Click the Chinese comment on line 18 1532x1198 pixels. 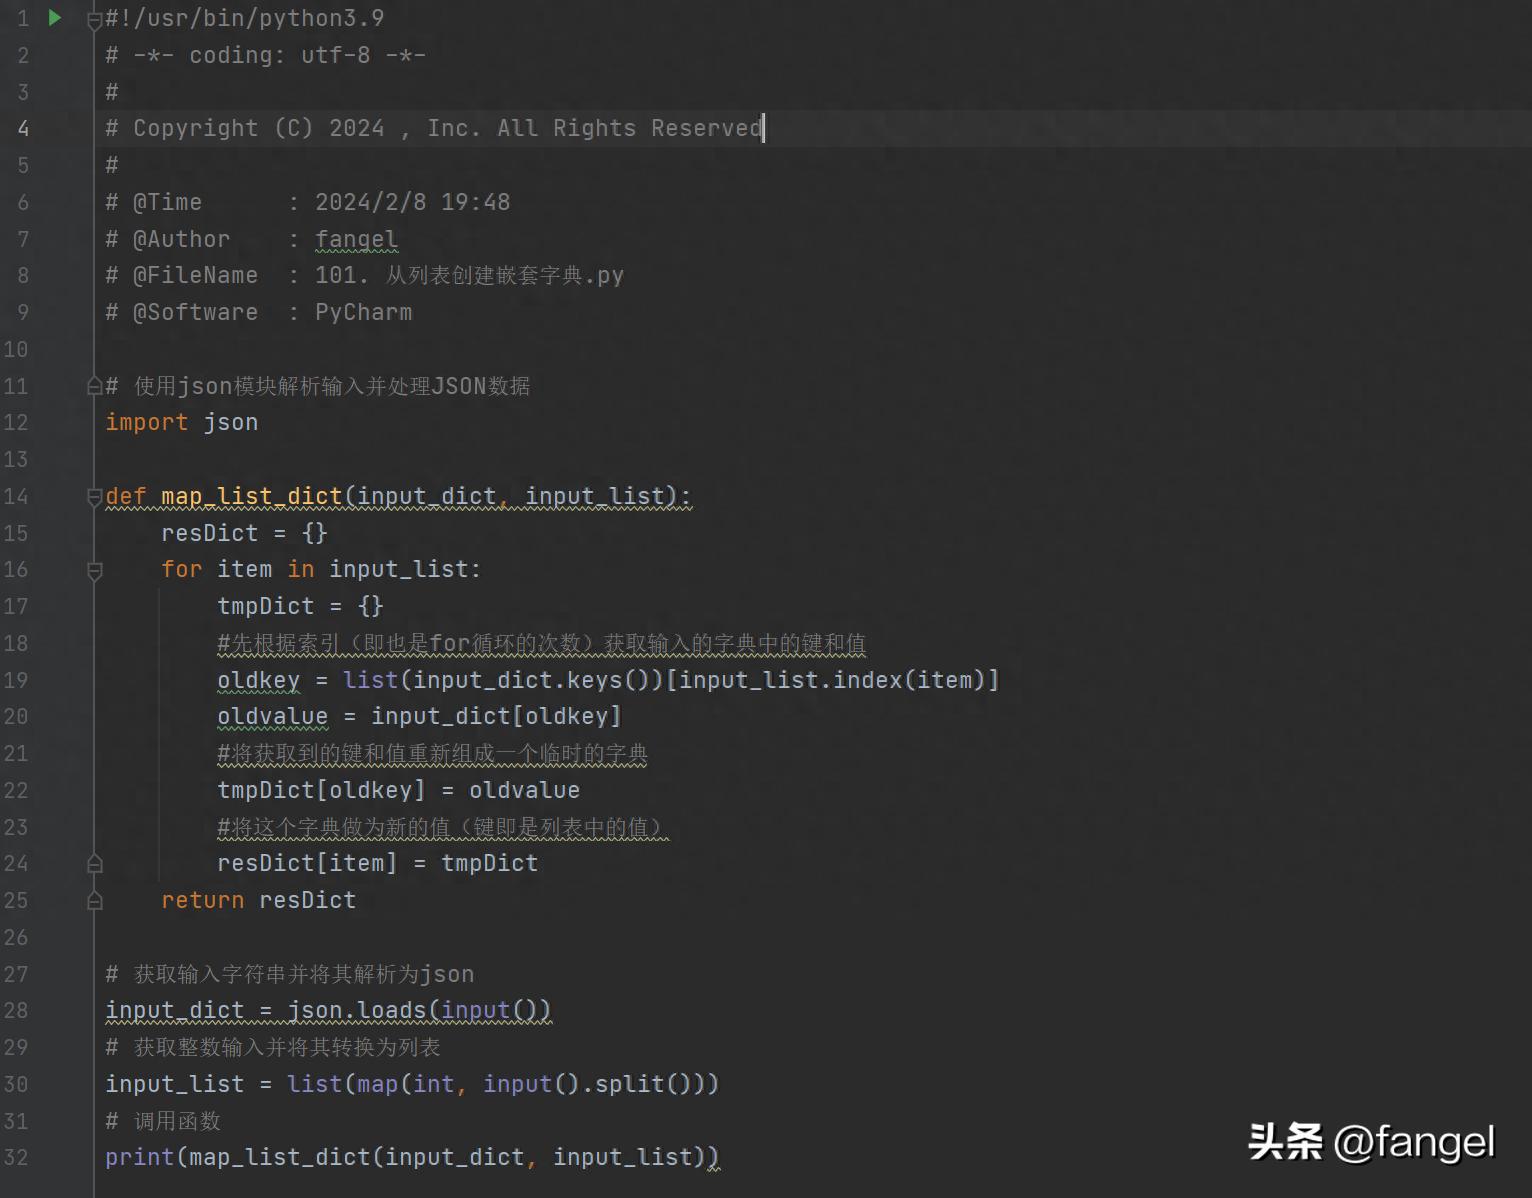click(542, 643)
